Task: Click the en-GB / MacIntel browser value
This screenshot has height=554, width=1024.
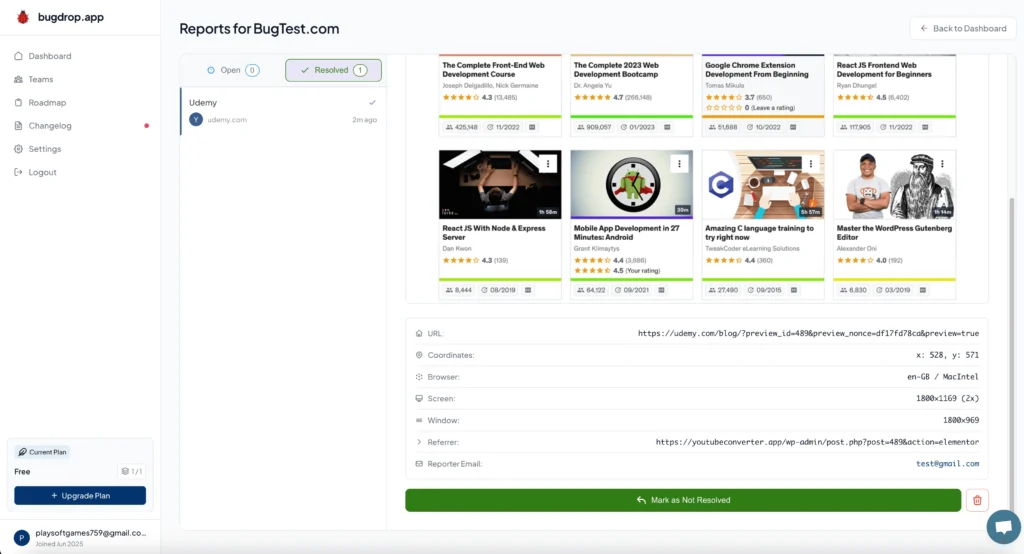Action: tap(943, 377)
